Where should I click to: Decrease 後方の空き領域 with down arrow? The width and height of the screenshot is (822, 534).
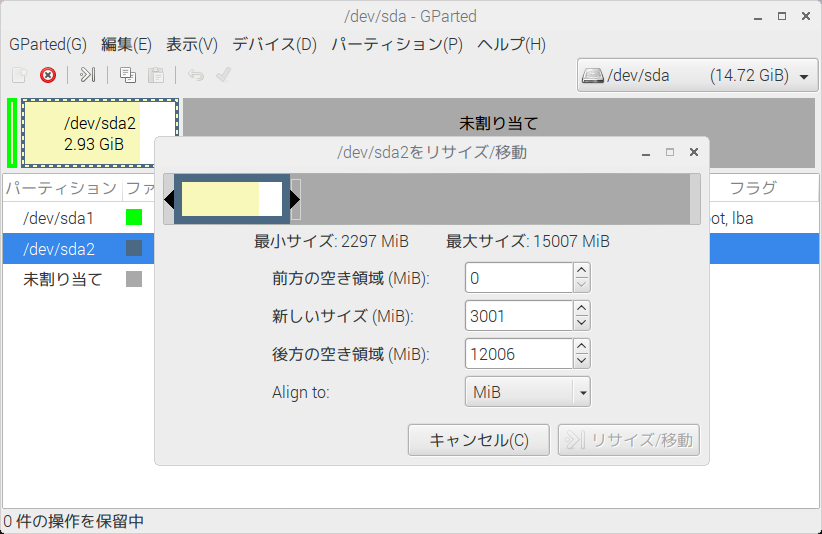581,362
